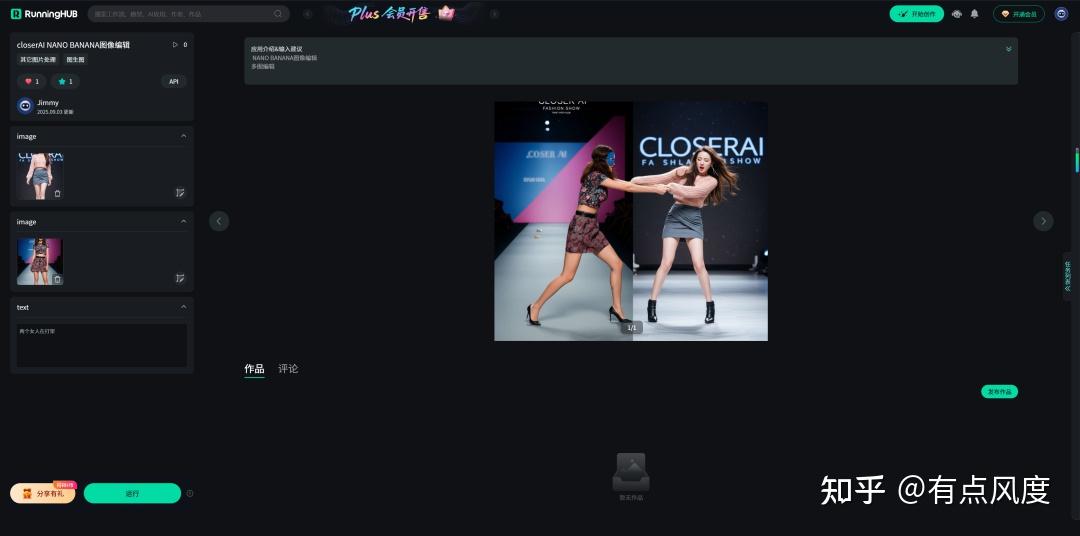The height and width of the screenshot is (536, 1080).
Task: Click first uploaded image thumbnail
Action: (40, 176)
